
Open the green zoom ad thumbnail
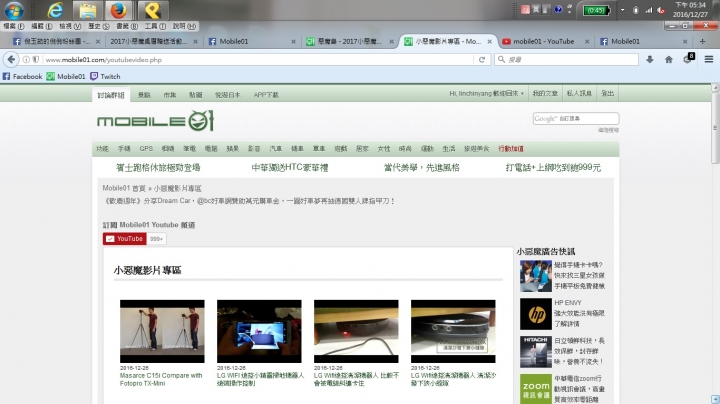pyautogui.click(x=536, y=389)
